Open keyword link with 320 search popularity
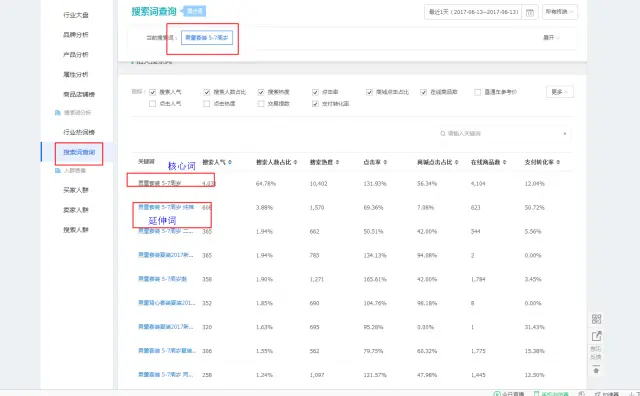This screenshot has width=640, height=396. click(166, 327)
